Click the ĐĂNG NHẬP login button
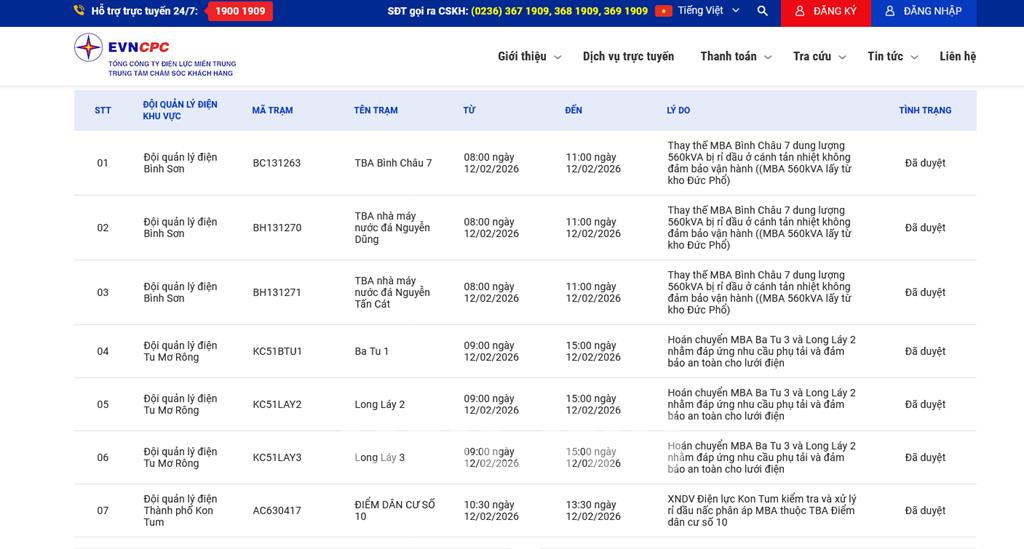The height and width of the screenshot is (549, 1024). click(x=923, y=11)
